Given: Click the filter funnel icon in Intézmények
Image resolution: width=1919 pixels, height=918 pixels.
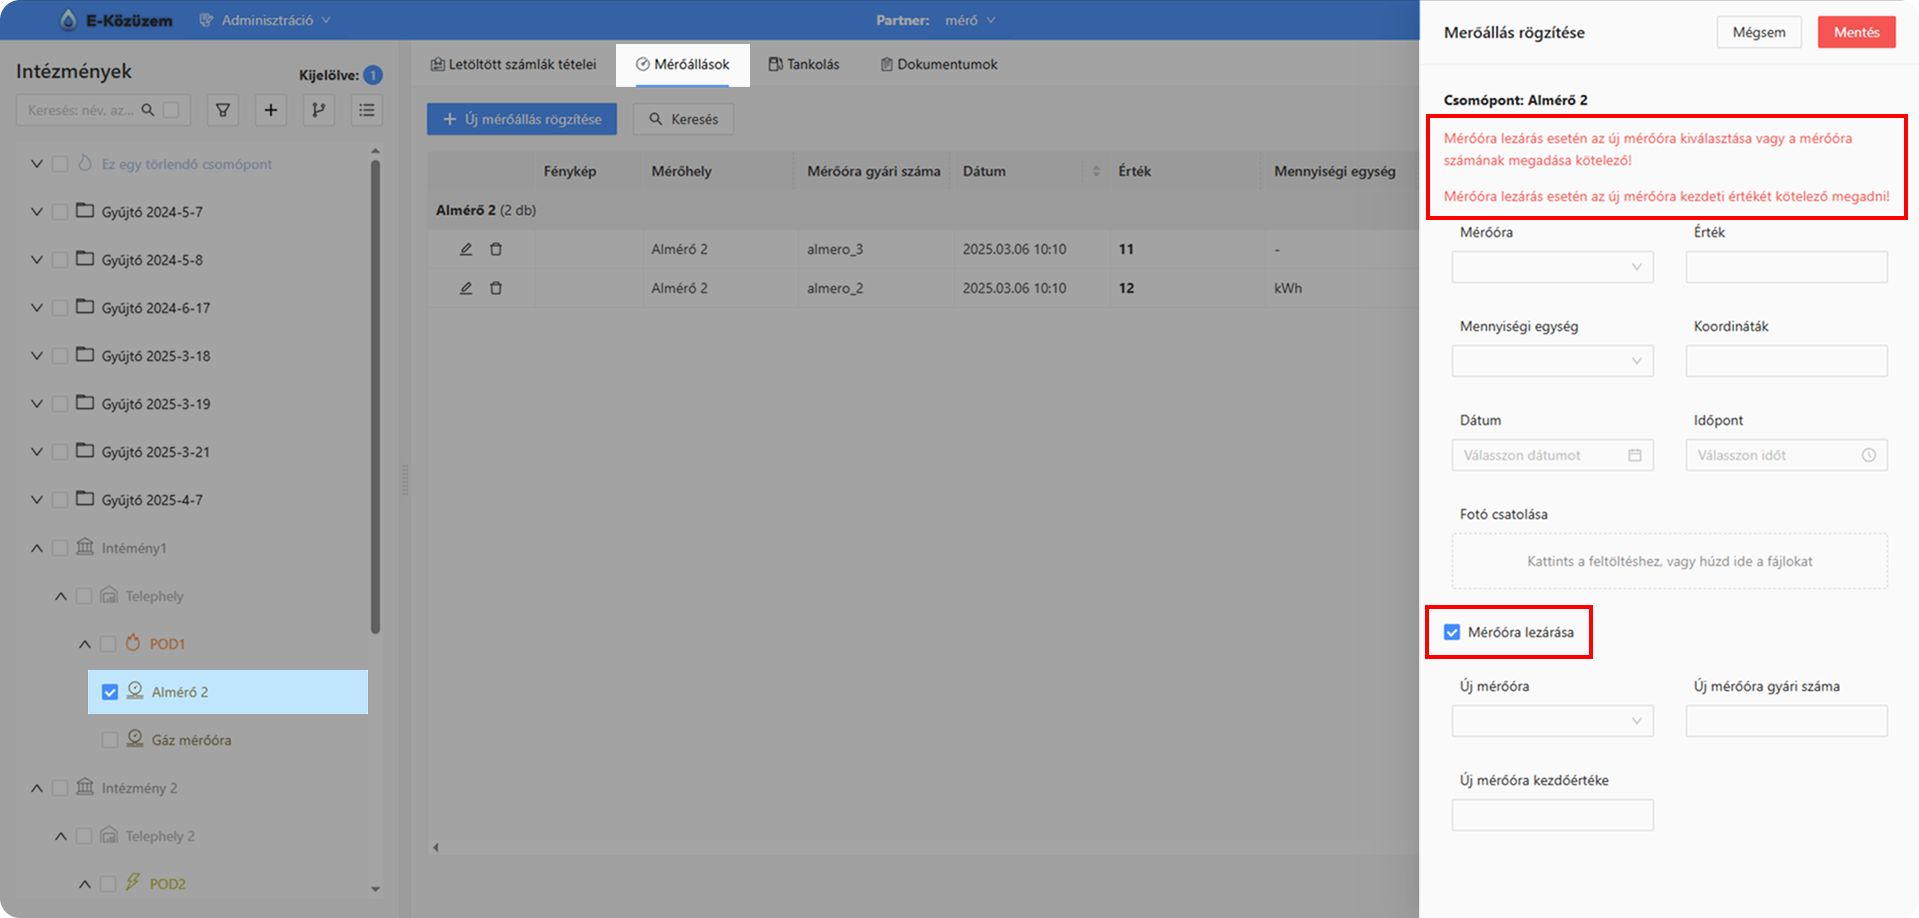Looking at the screenshot, I should pos(223,110).
